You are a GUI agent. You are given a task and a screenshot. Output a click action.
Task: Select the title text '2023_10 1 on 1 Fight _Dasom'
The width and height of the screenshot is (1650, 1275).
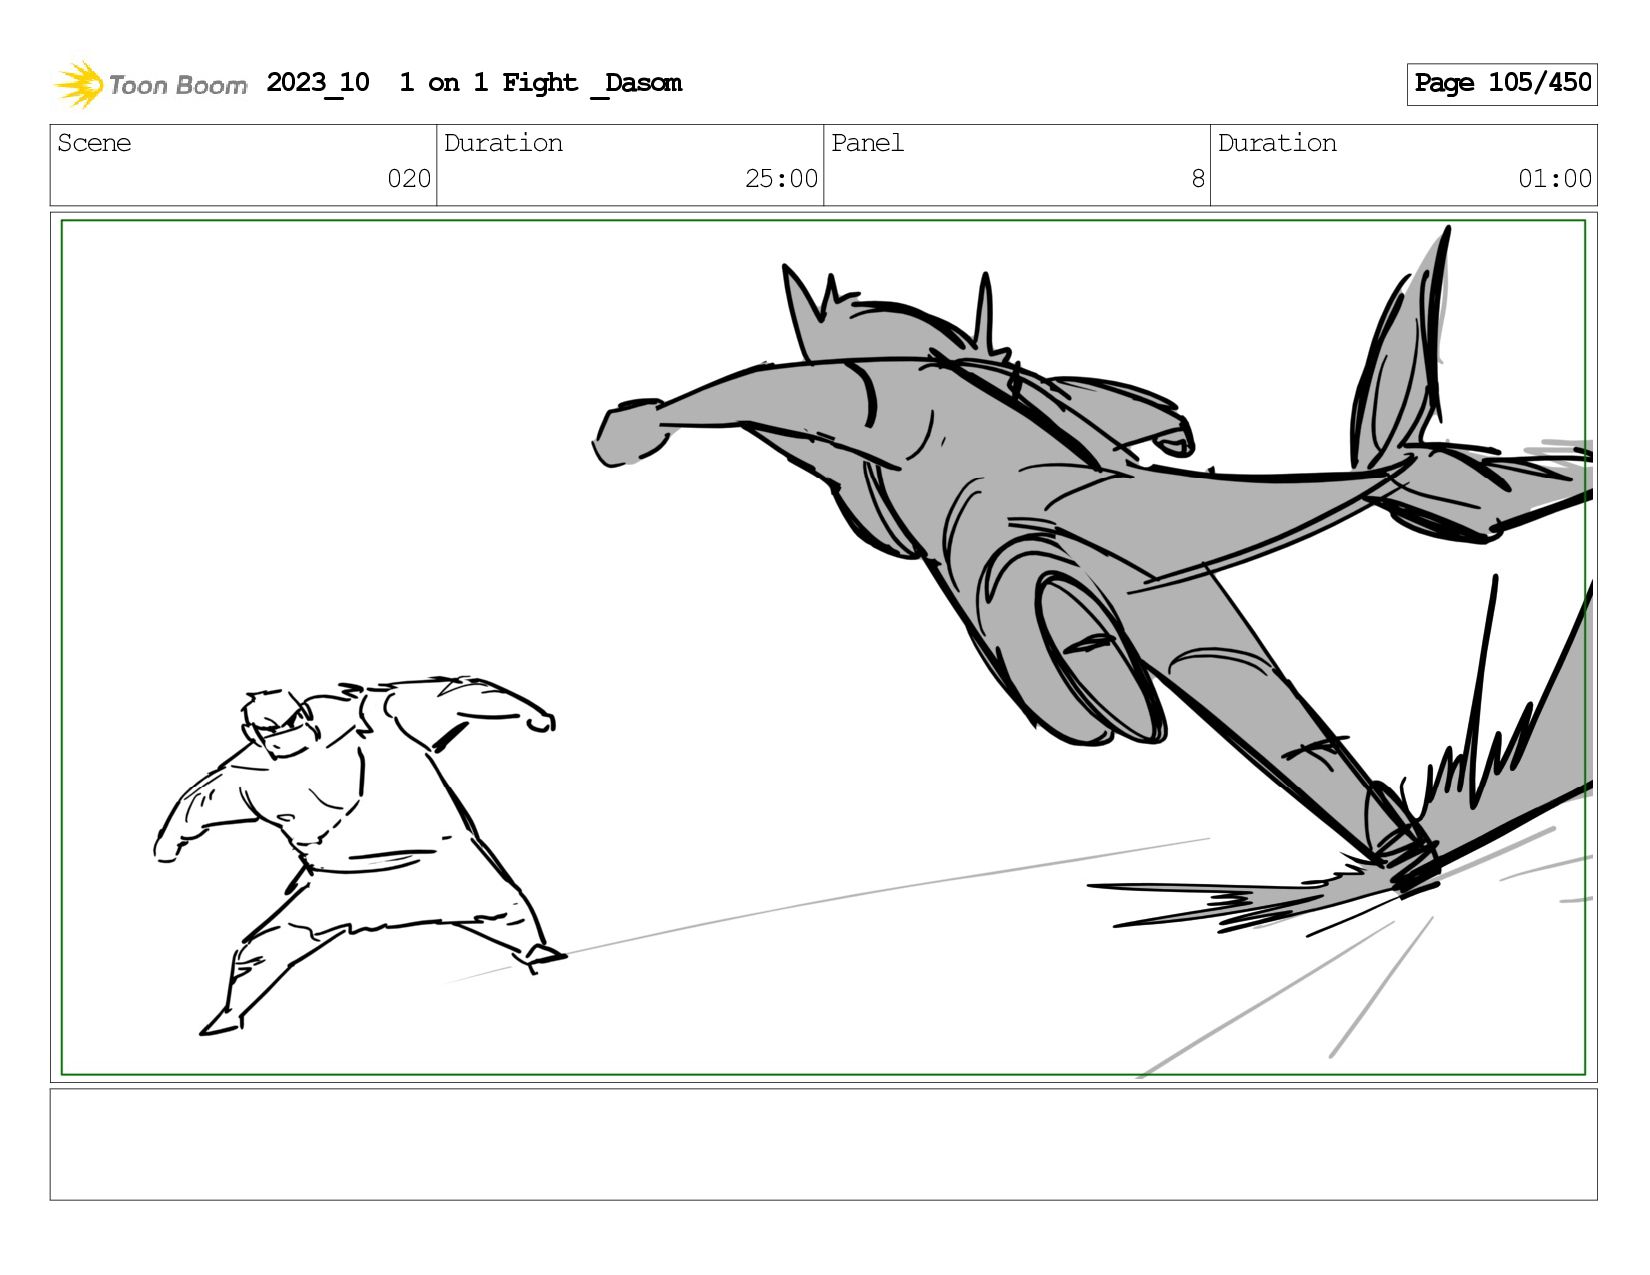474,83
